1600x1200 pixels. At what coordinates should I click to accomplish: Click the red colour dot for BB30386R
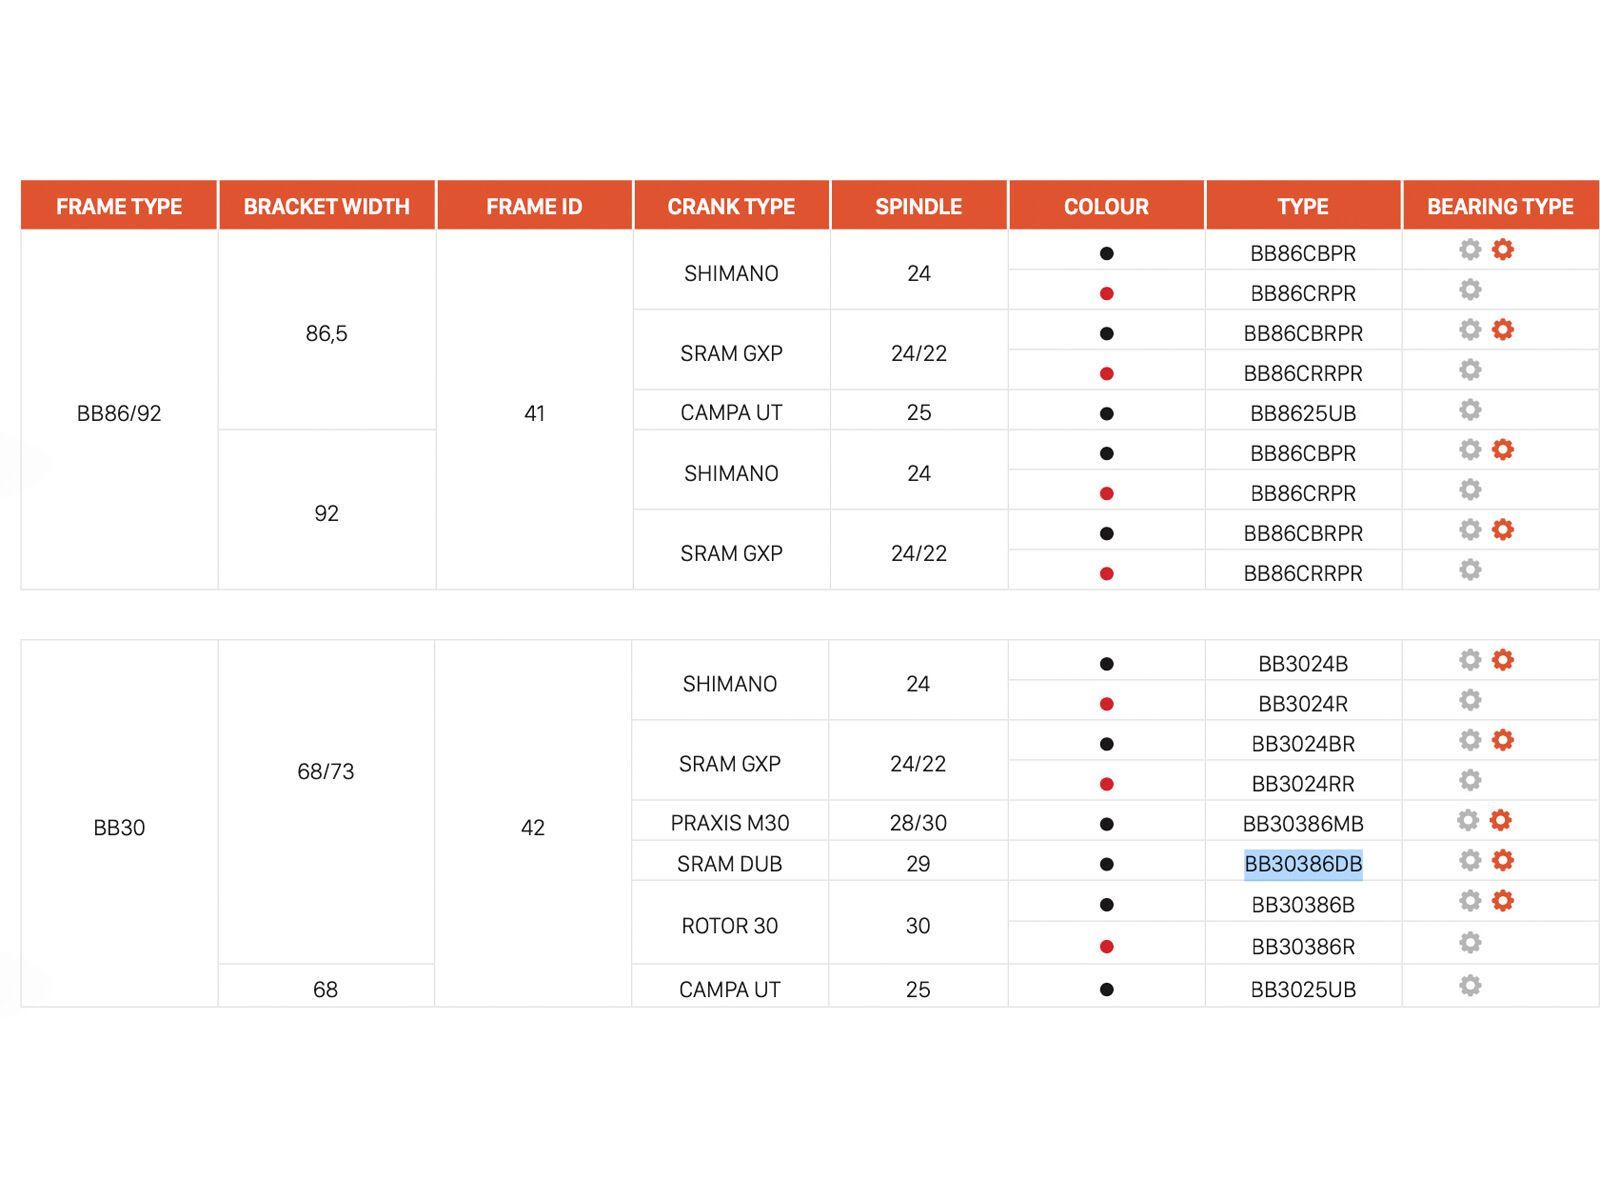(1106, 946)
